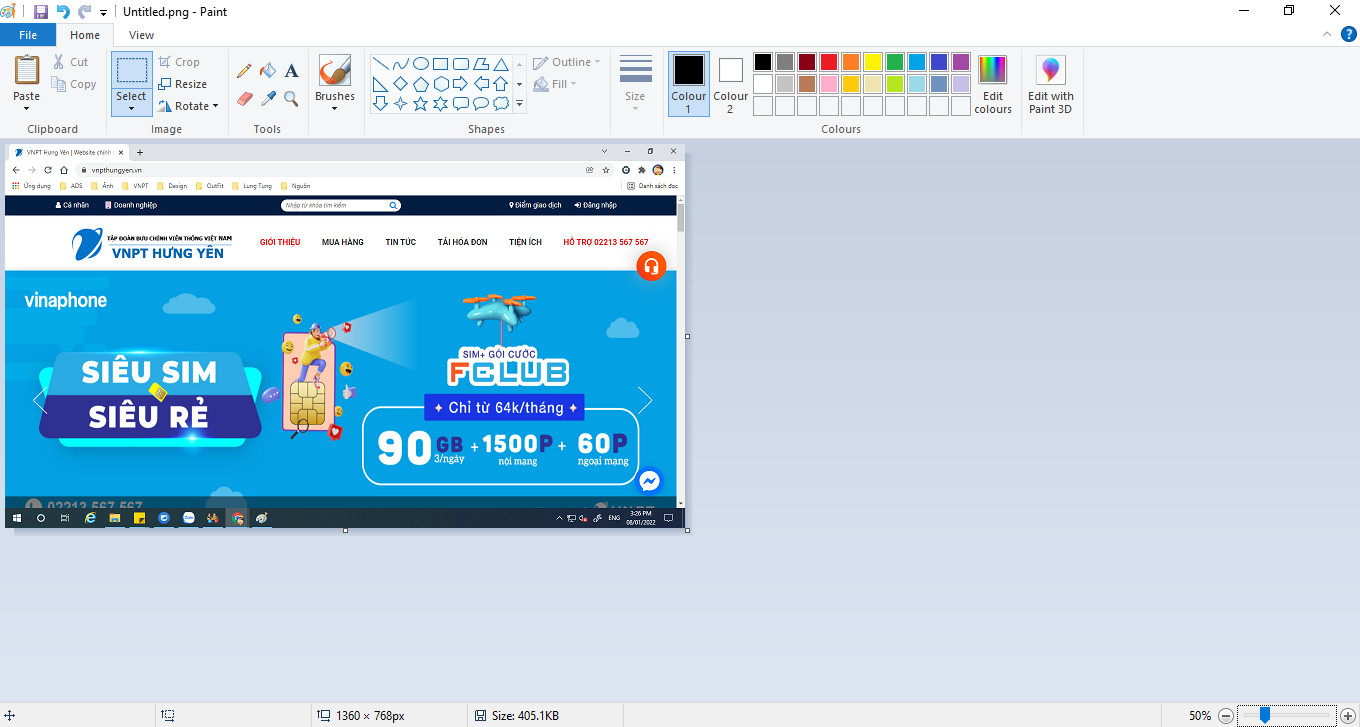The image size is (1360, 727).
Task: Open Paint Help question mark
Action: [1348, 34]
